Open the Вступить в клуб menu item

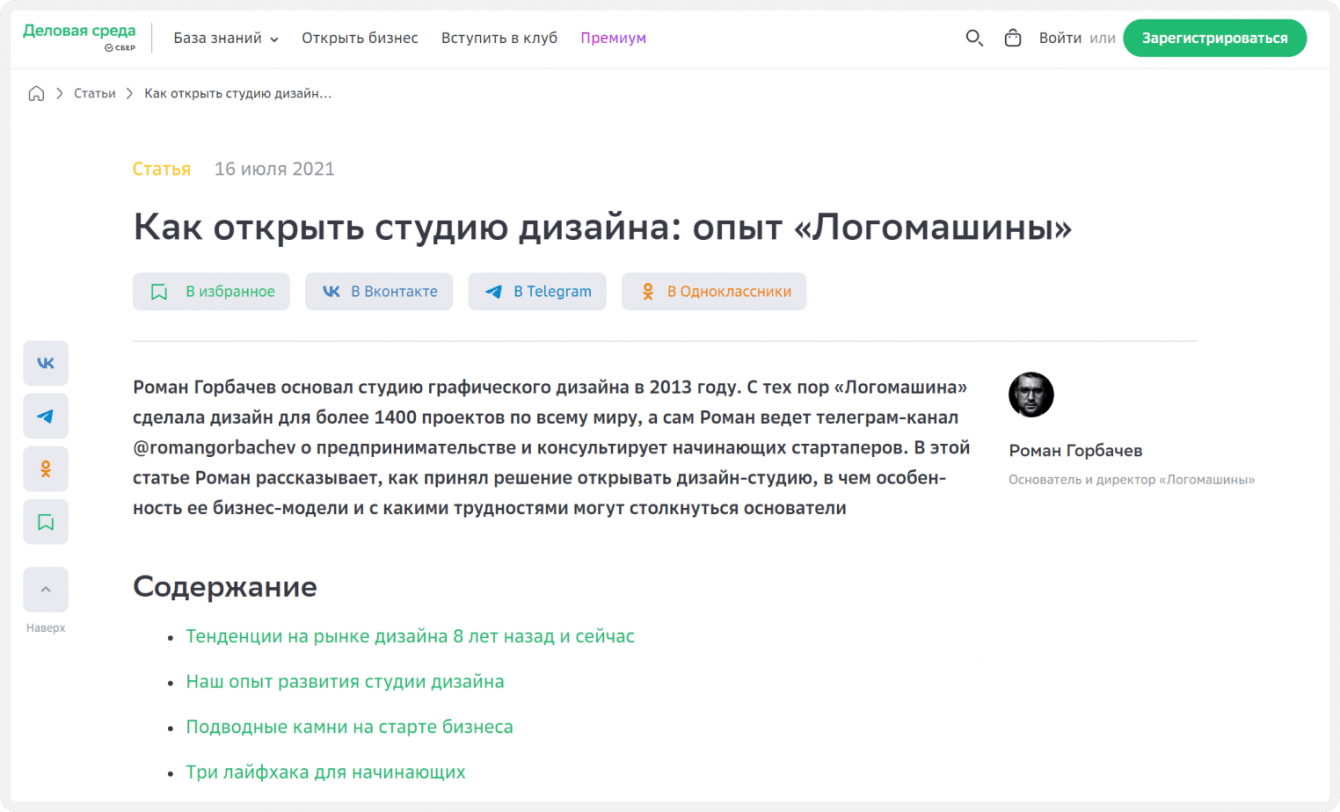coord(499,38)
